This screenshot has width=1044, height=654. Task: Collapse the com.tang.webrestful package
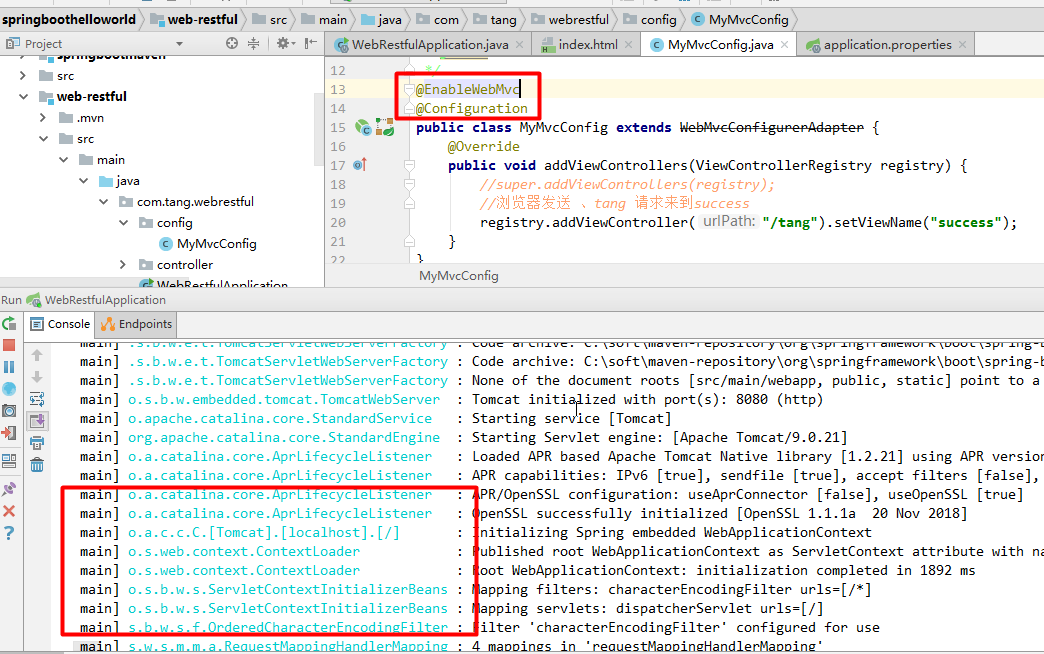pyautogui.click(x=103, y=202)
